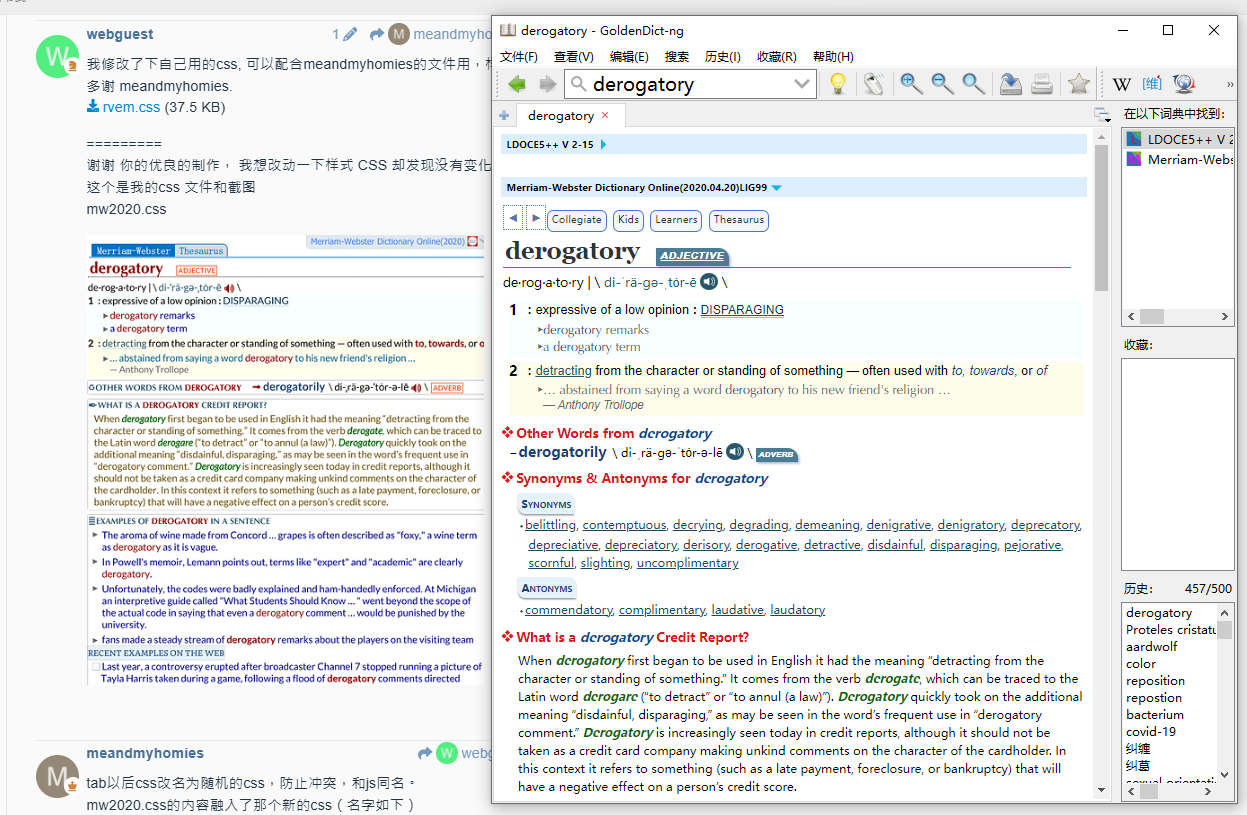Screen dimensions: 1247x815
Task: Open a new tab with plus icon
Action: tap(504, 116)
